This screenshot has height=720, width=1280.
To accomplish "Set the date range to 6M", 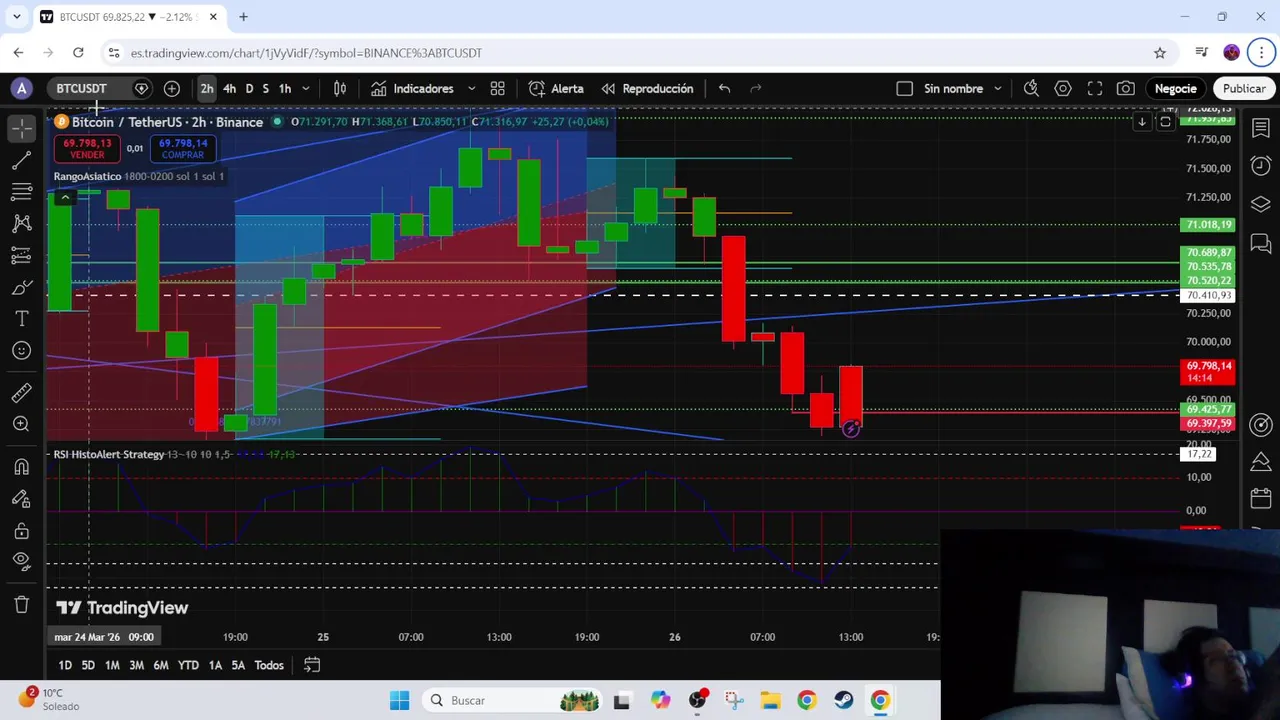I will (x=161, y=665).
